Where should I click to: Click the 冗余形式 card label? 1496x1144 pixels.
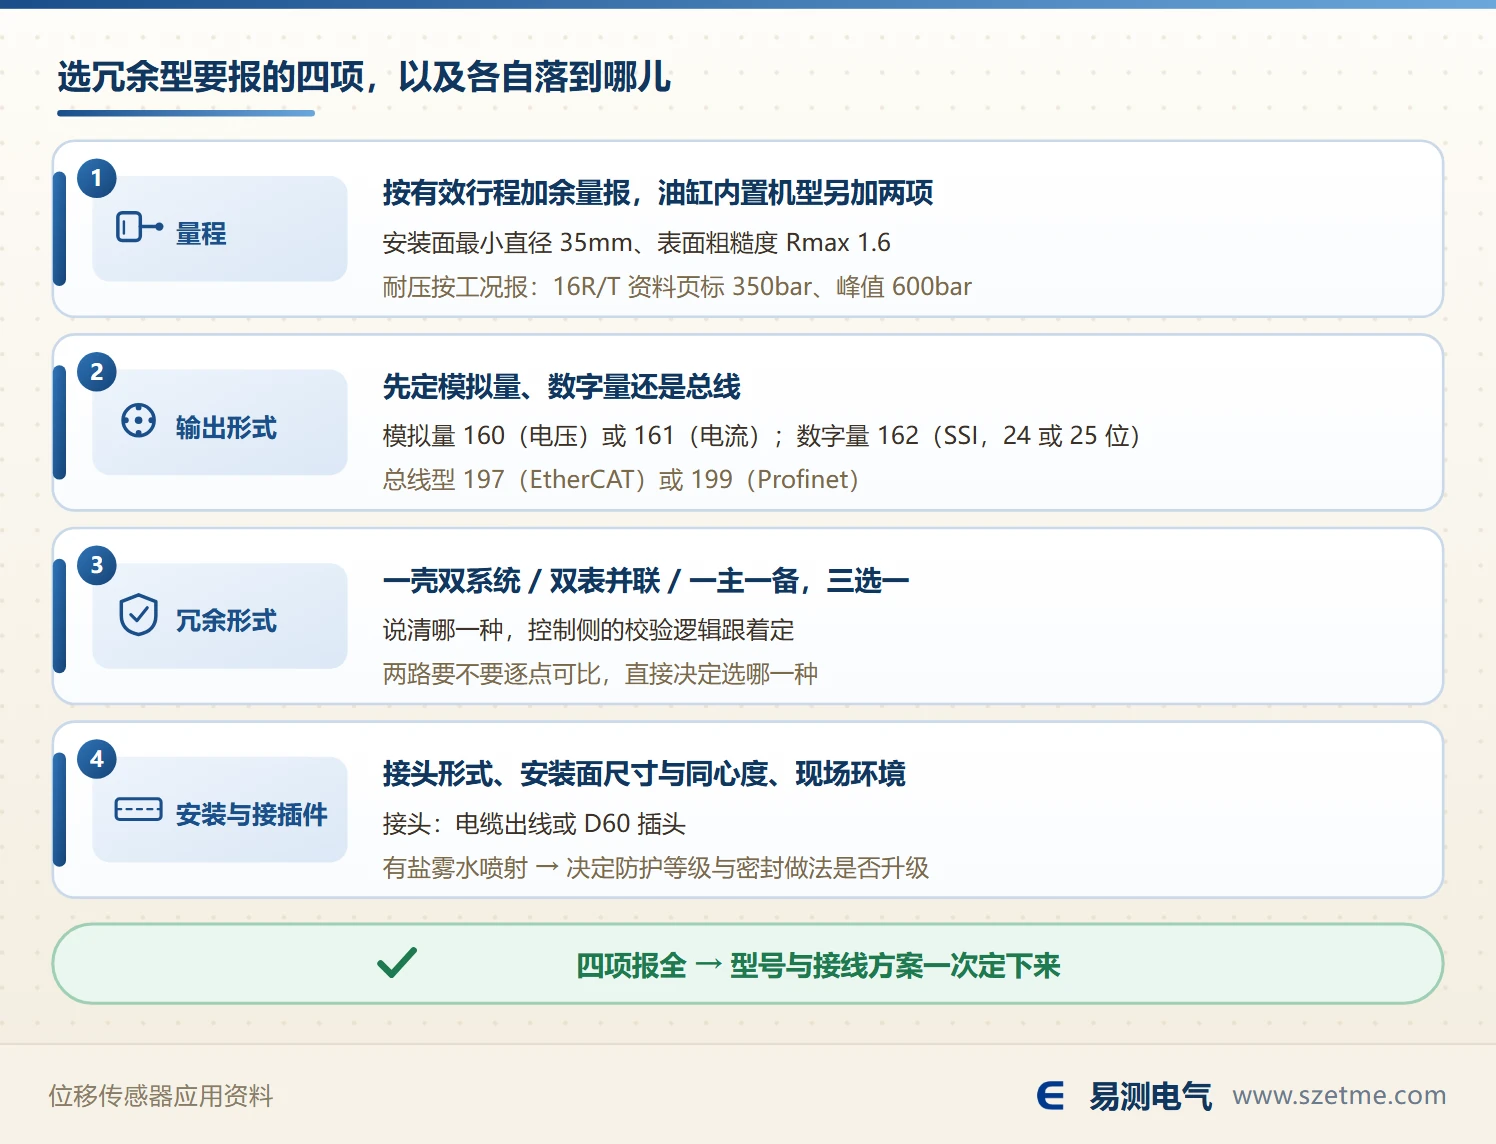tap(226, 621)
